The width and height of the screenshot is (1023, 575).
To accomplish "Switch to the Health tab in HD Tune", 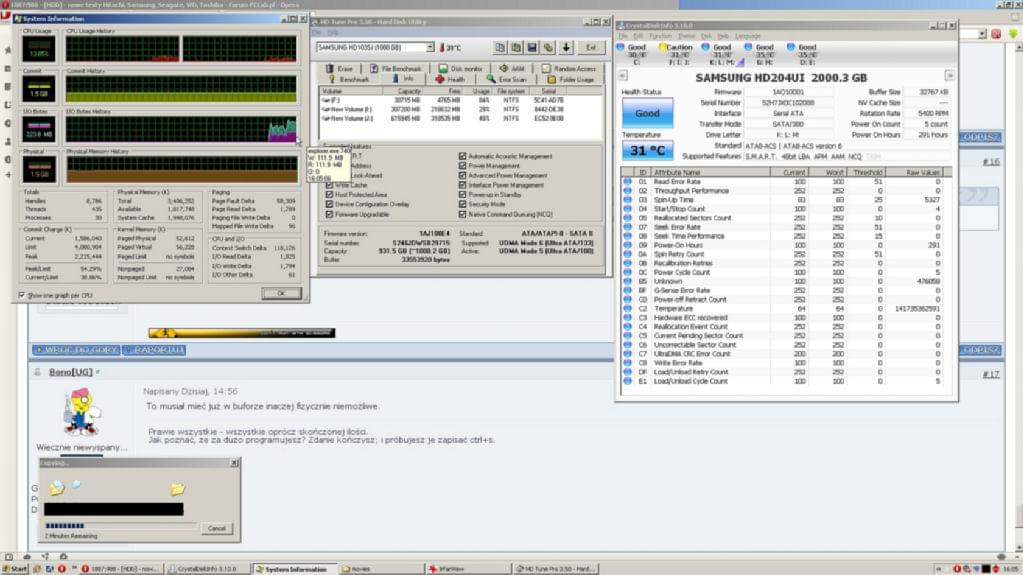I will 450,79.
